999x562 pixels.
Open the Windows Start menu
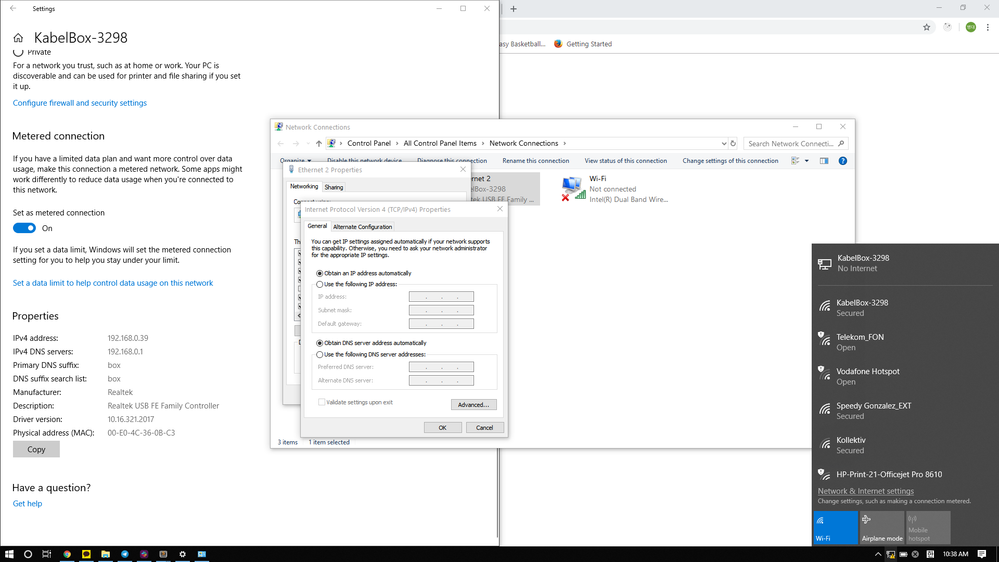coord(9,554)
